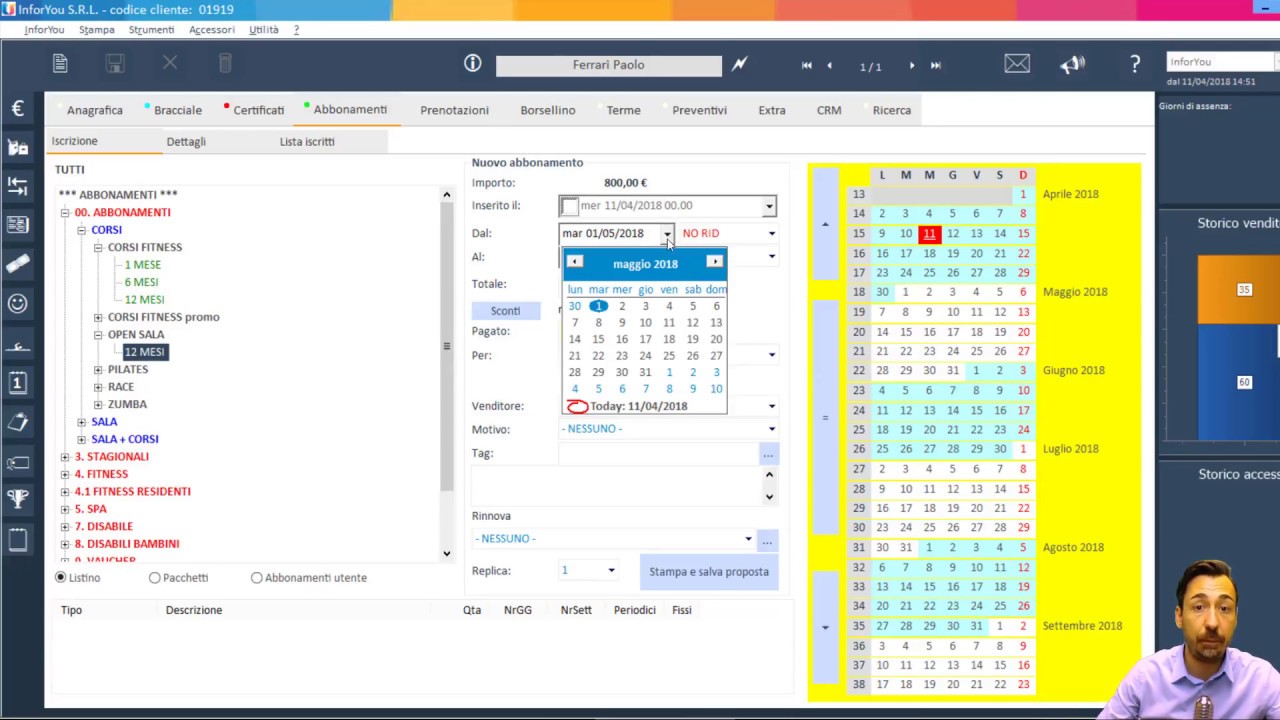
Task: Switch to the Anagrafica tab
Action: pyautogui.click(x=94, y=110)
